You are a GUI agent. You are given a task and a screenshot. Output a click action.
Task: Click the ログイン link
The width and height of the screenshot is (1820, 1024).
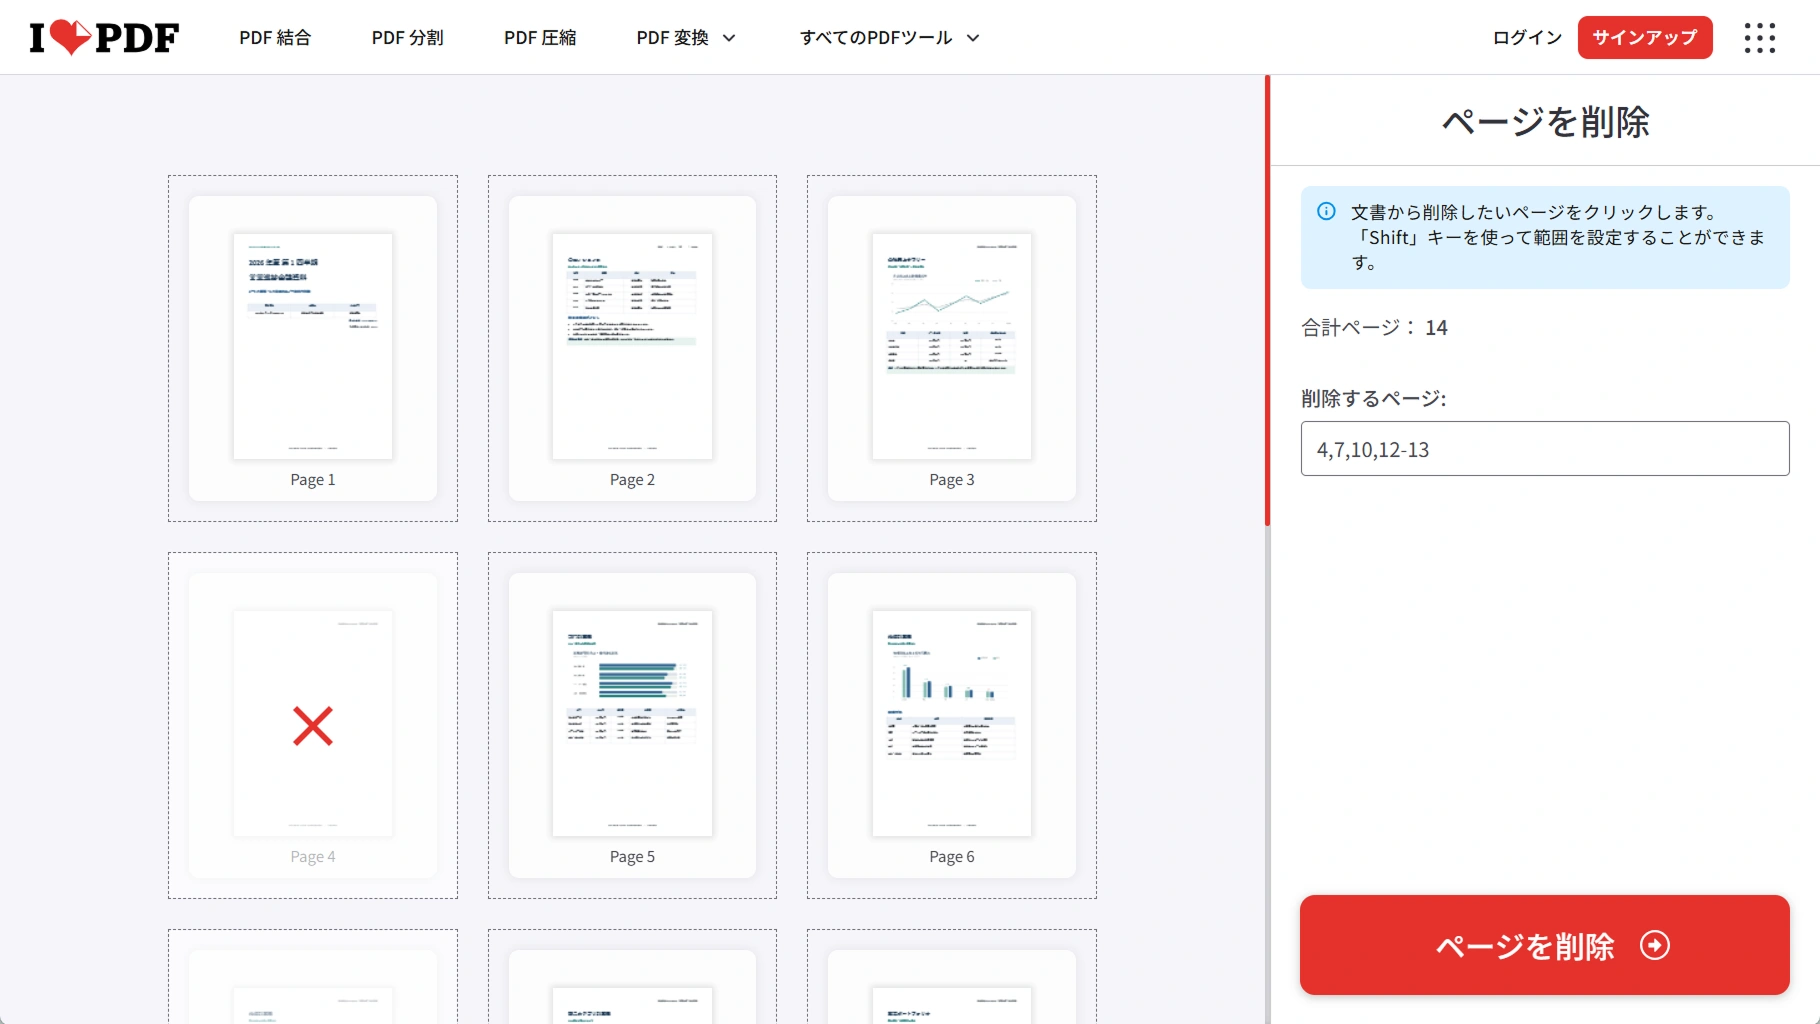pyautogui.click(x=1527, y=38)
